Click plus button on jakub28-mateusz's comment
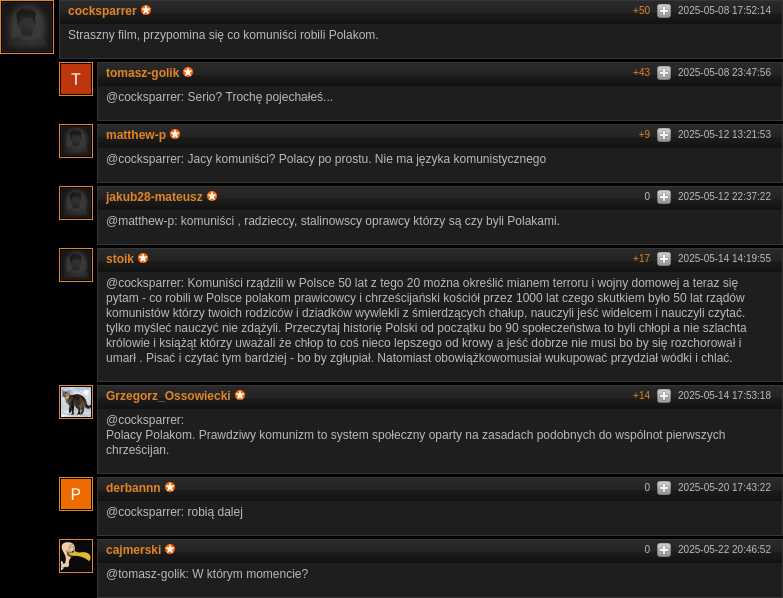 click(664, 197)
